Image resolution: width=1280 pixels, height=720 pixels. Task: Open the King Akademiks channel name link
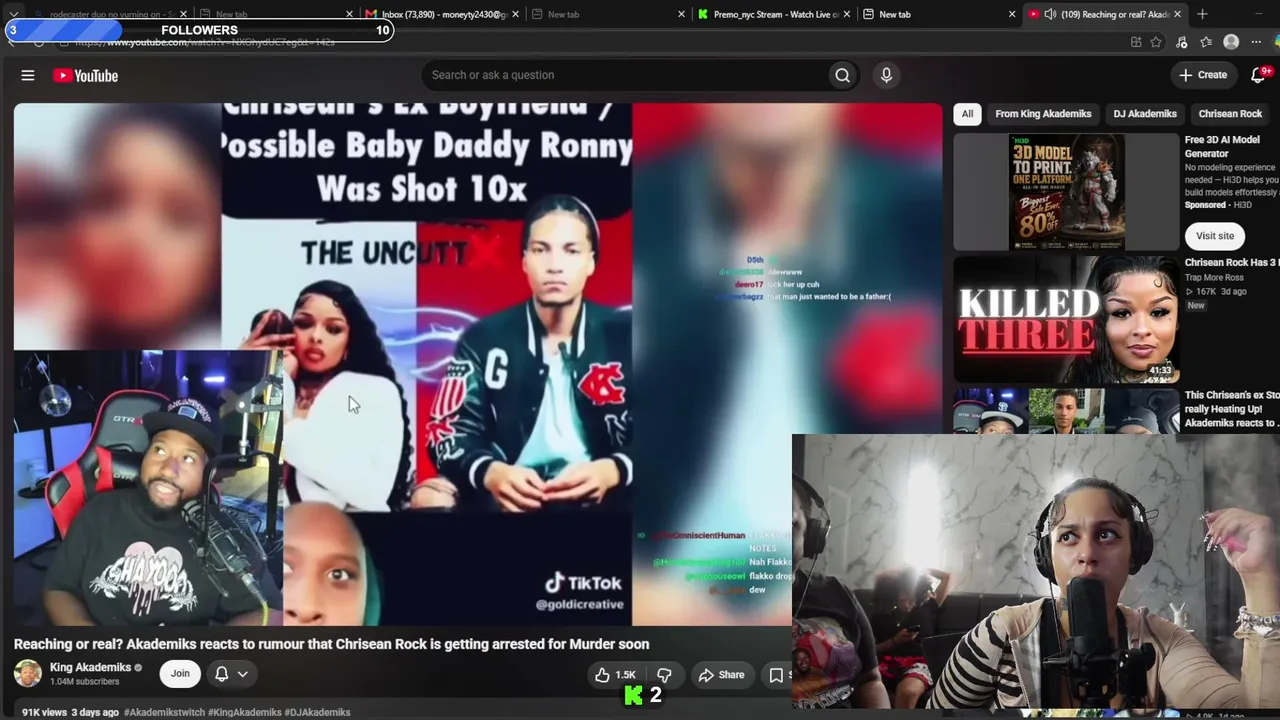90,667
